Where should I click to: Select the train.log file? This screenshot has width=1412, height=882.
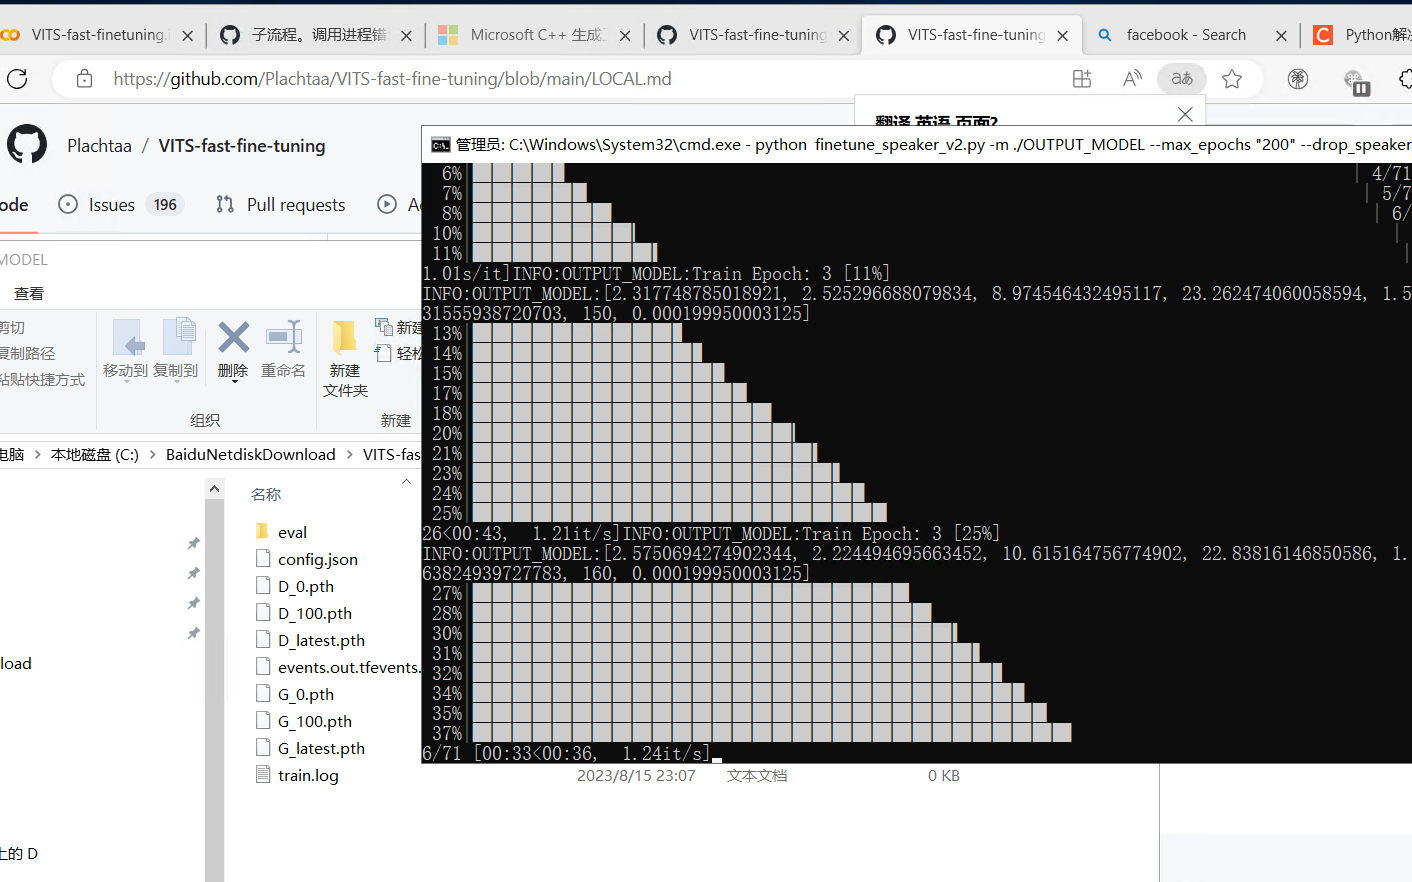(308, 775)
